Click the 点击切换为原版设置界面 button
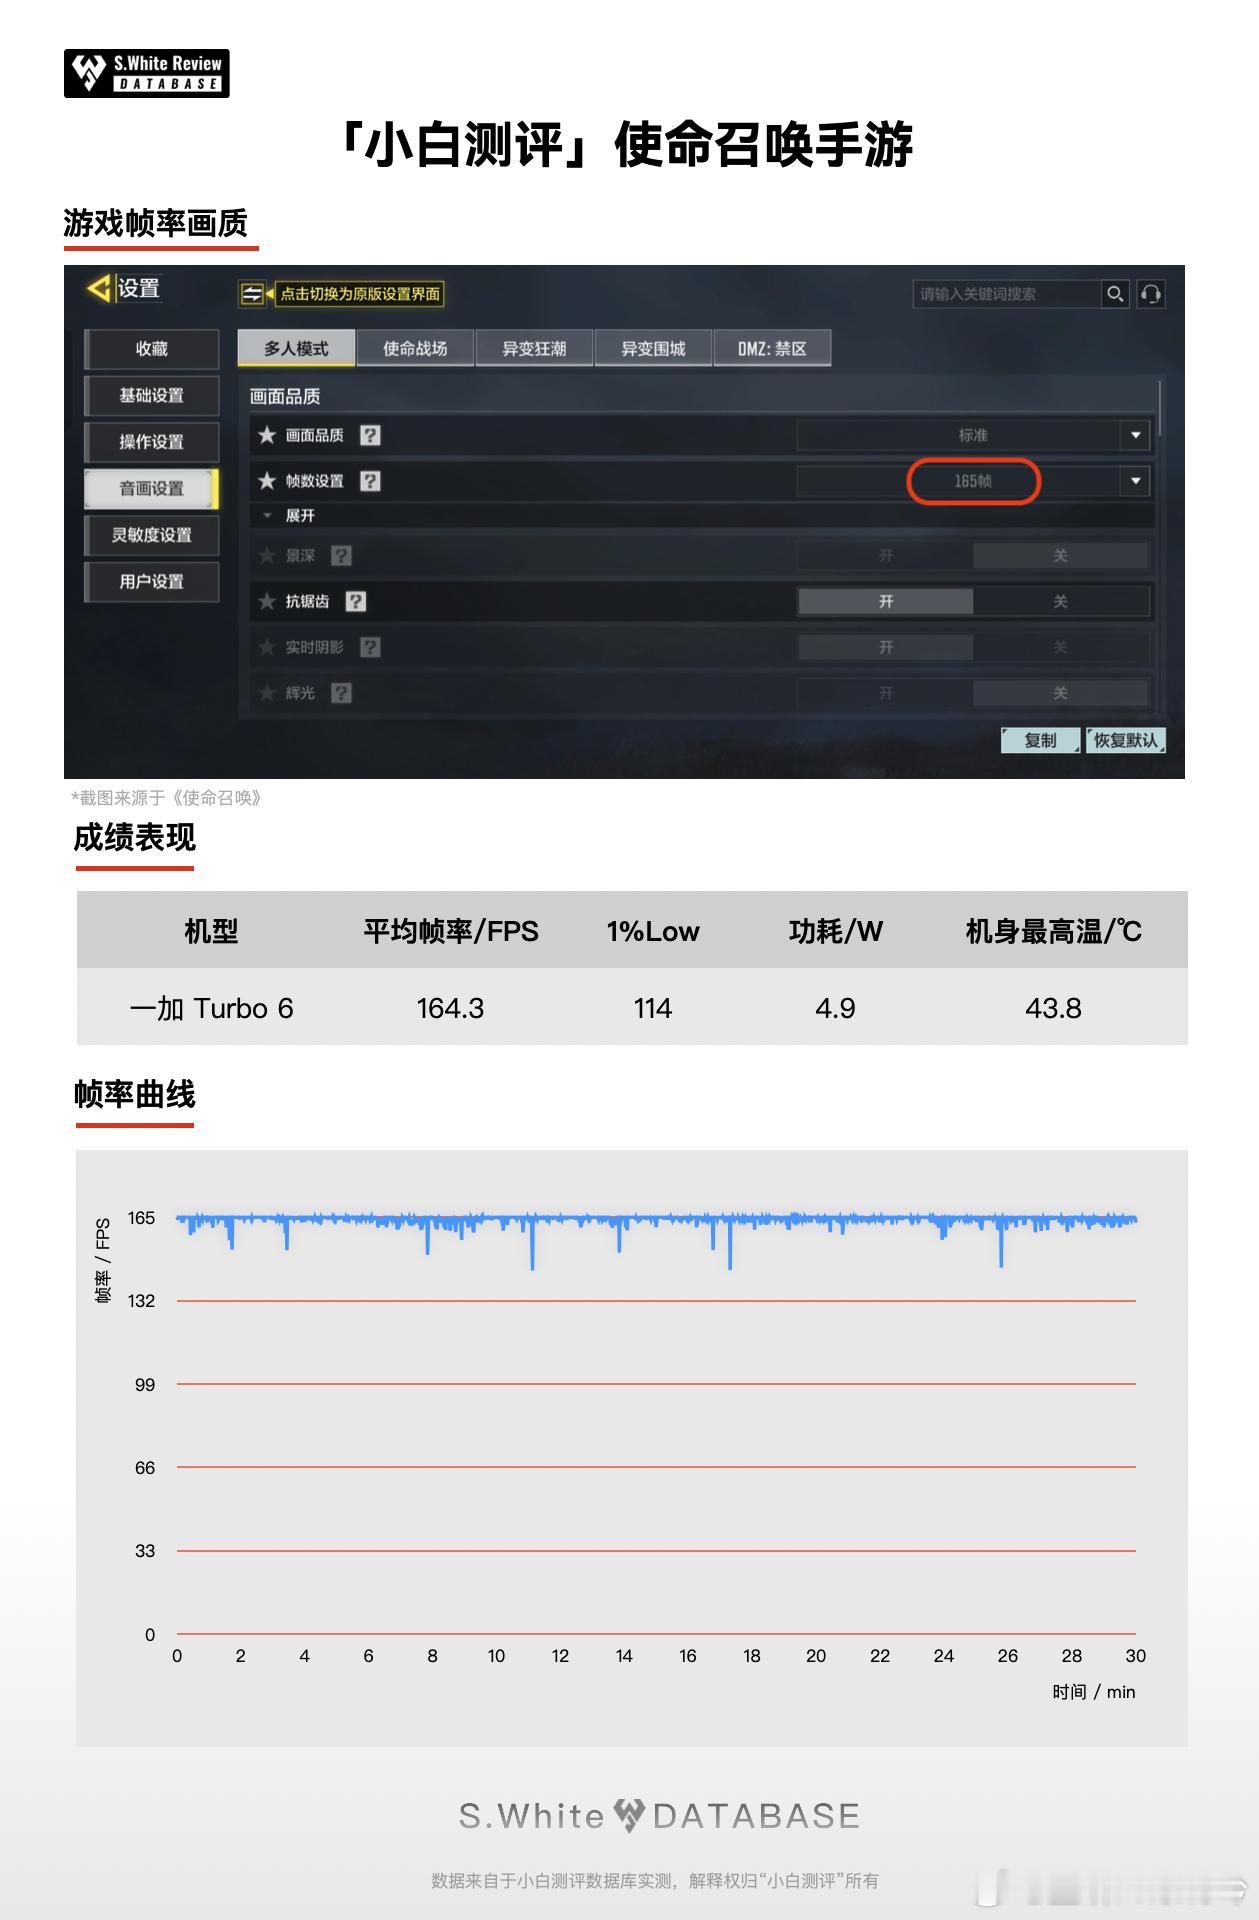This screenshot has height=1920, width=1259. click(x=359, y=294)
